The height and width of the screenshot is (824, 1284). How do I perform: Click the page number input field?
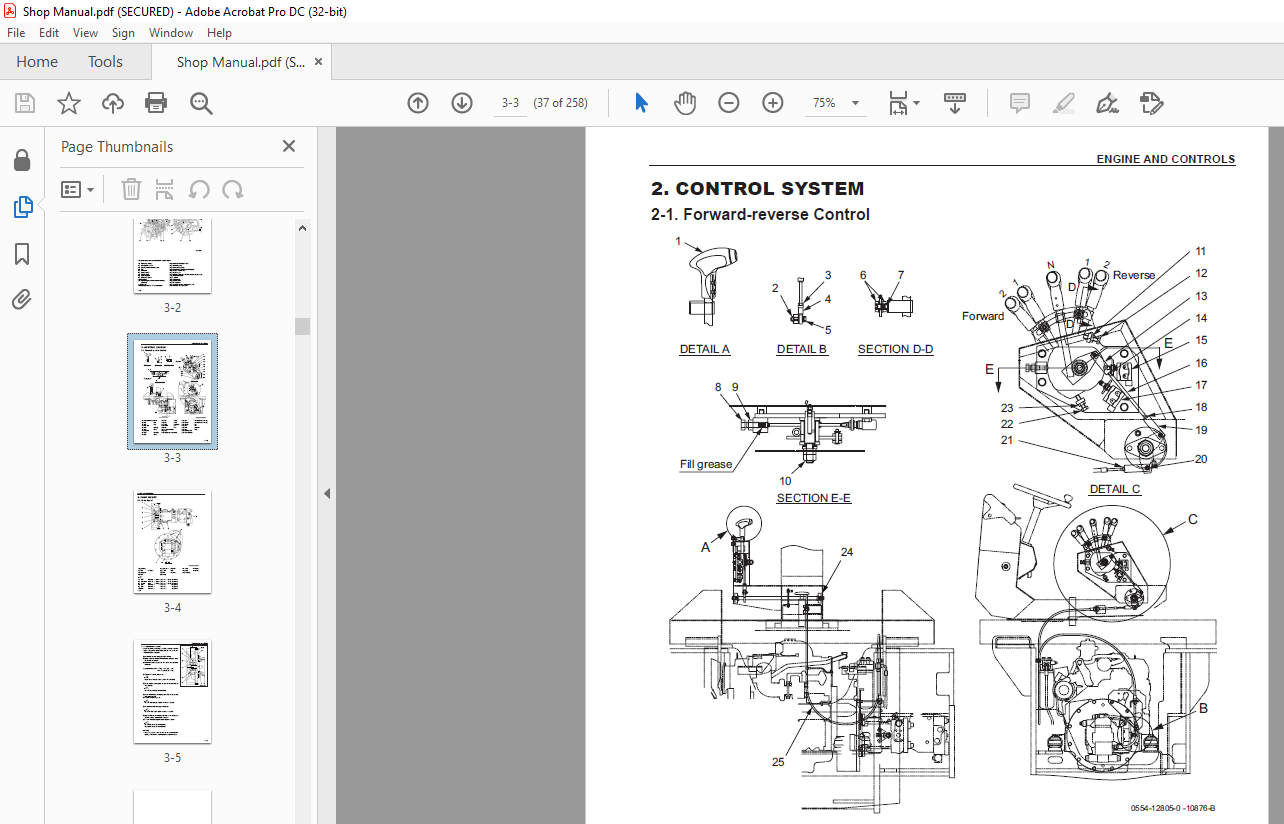tap(510, 103)
